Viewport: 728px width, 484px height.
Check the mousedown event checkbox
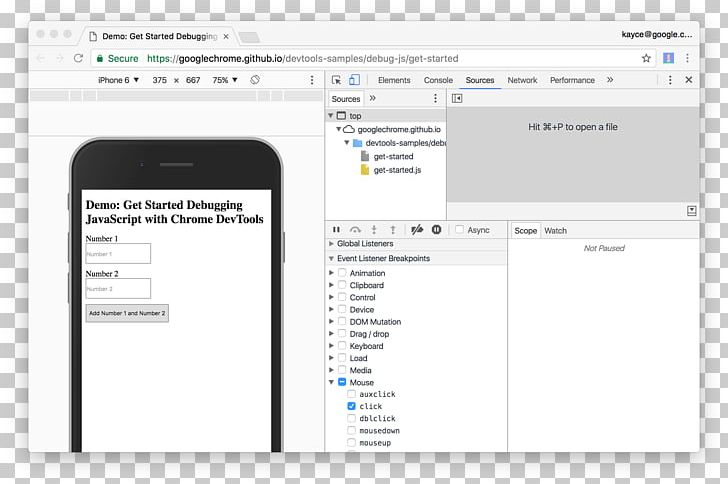pyautogui.click(x=351, y=431)
